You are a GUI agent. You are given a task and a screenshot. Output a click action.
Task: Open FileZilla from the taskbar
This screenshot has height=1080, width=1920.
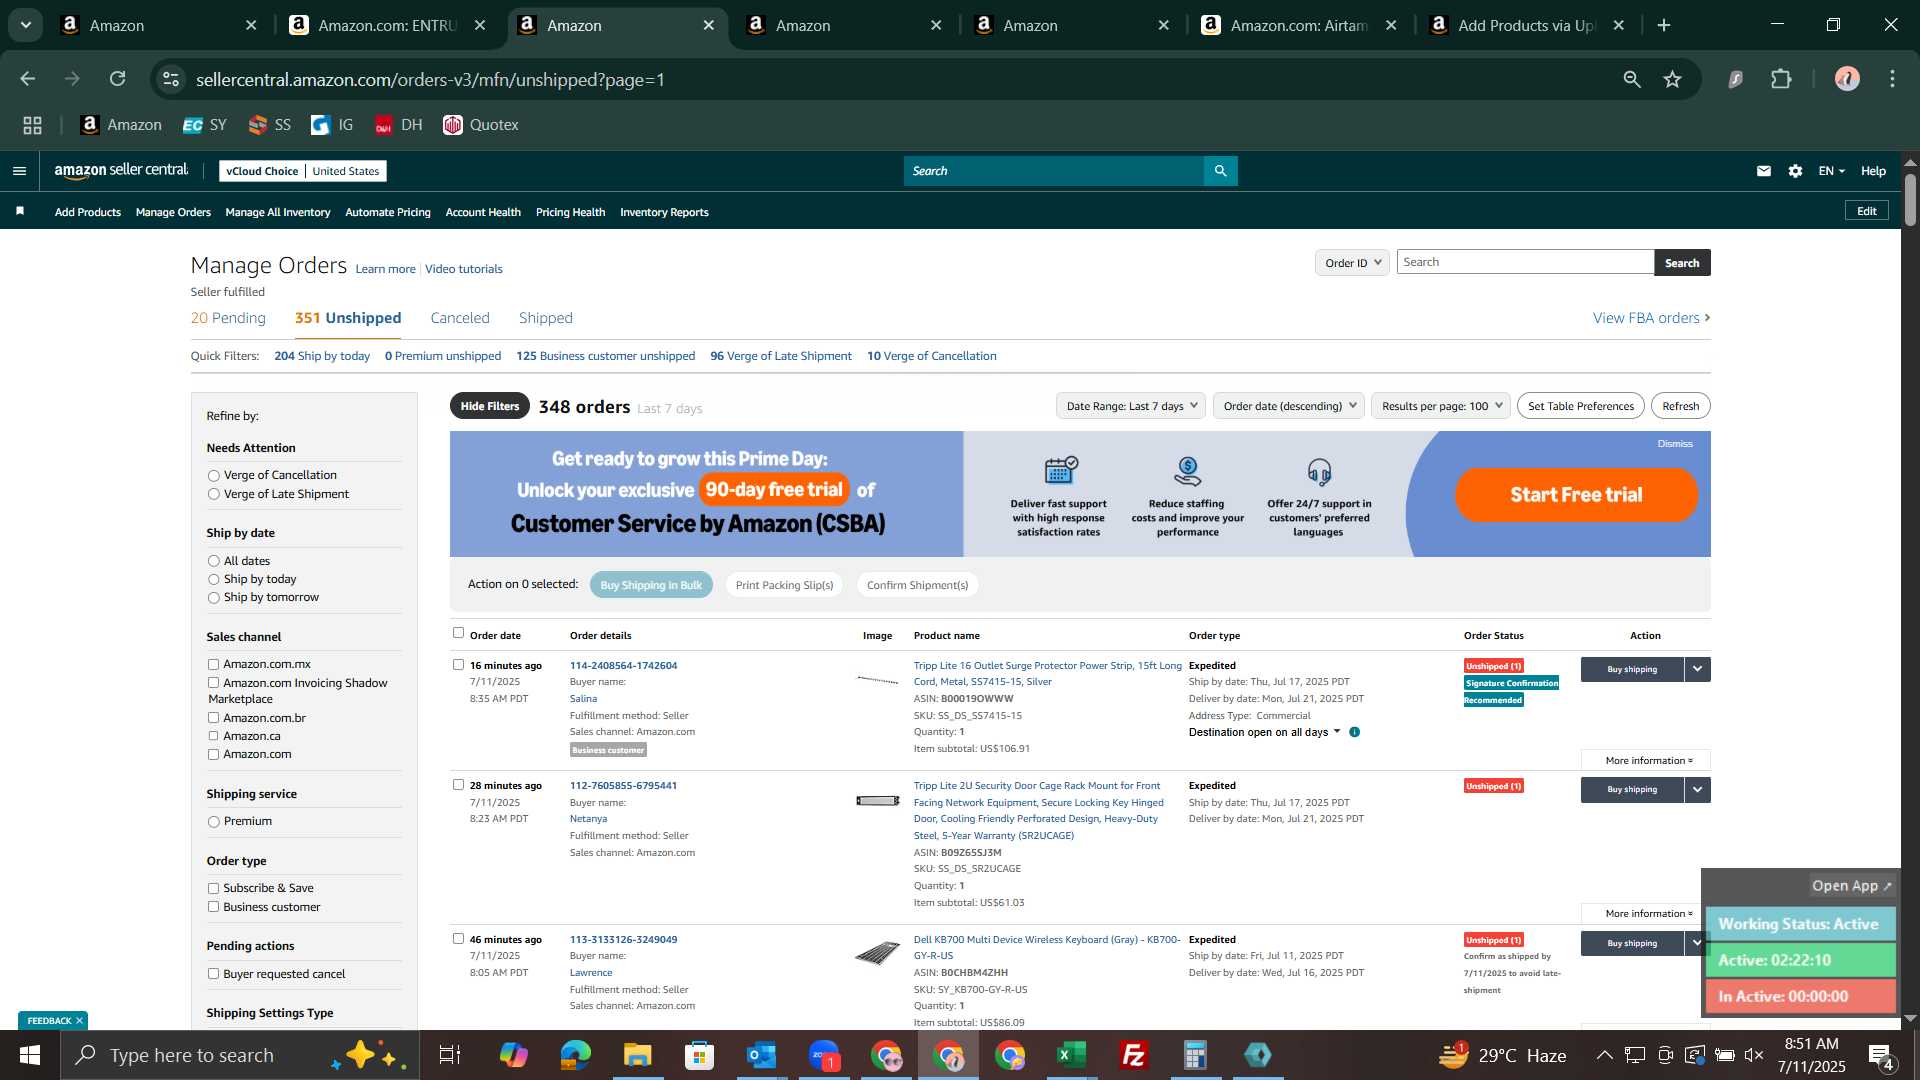click(1133, 1055)
